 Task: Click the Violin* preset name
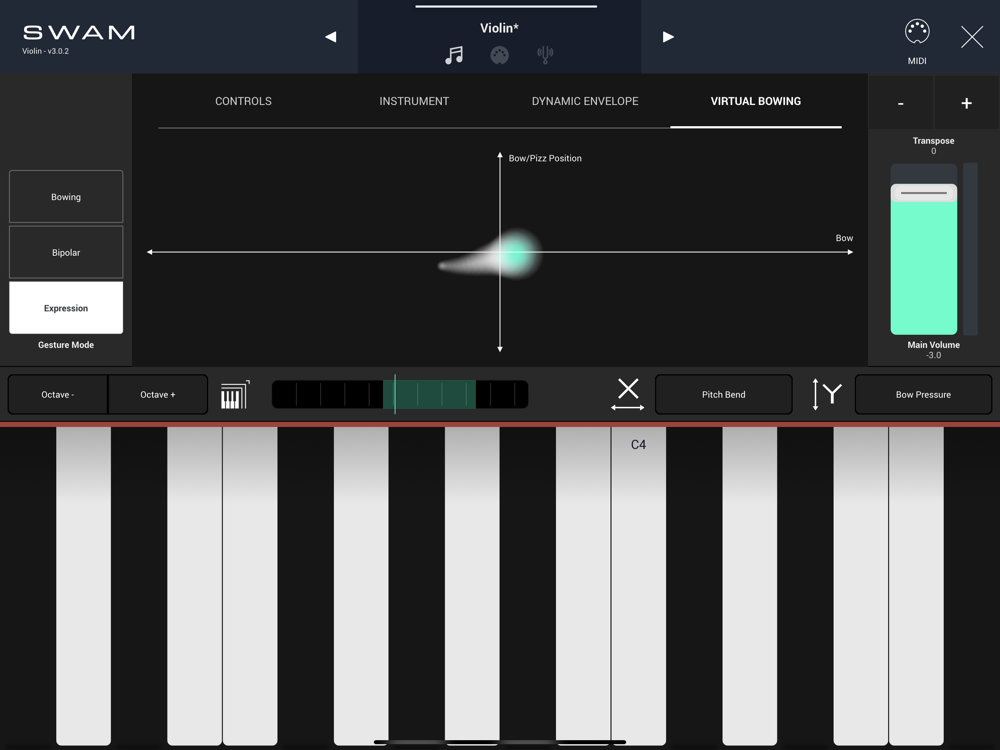(x=499, y=28)
